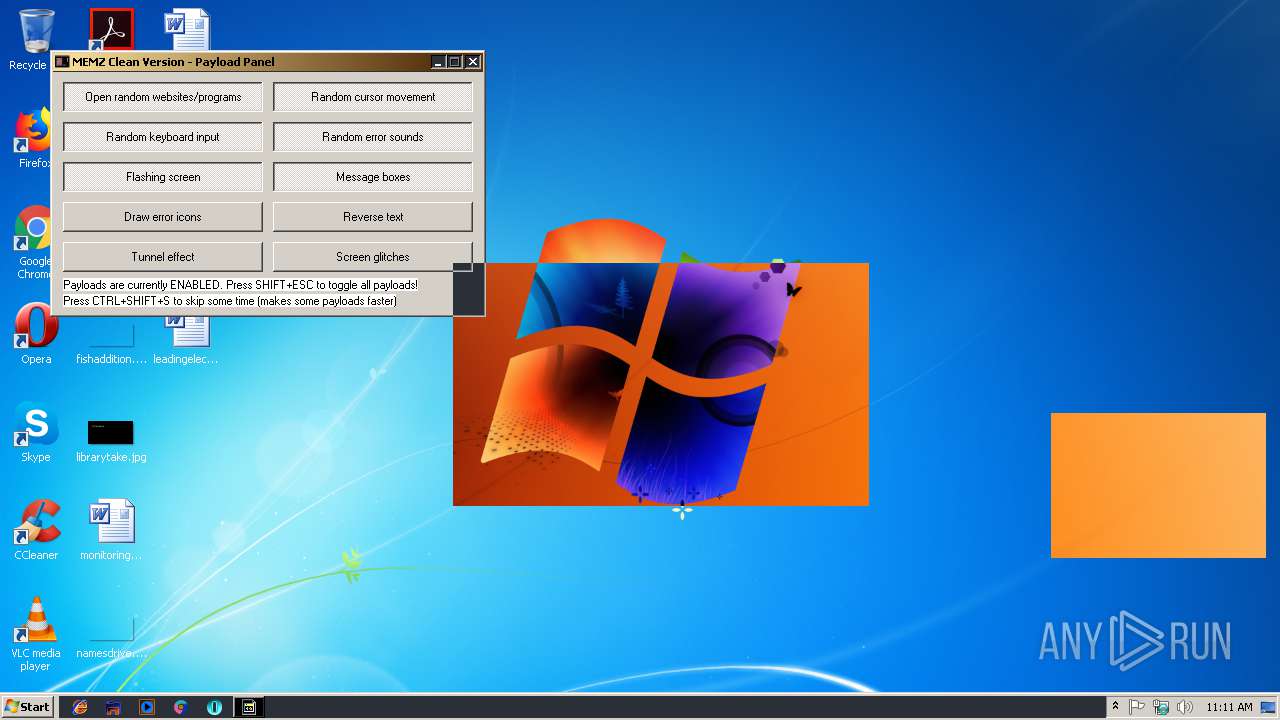Toggle the Random keyboard input payload
This screenshot has width=1280, height=720.
163,137
